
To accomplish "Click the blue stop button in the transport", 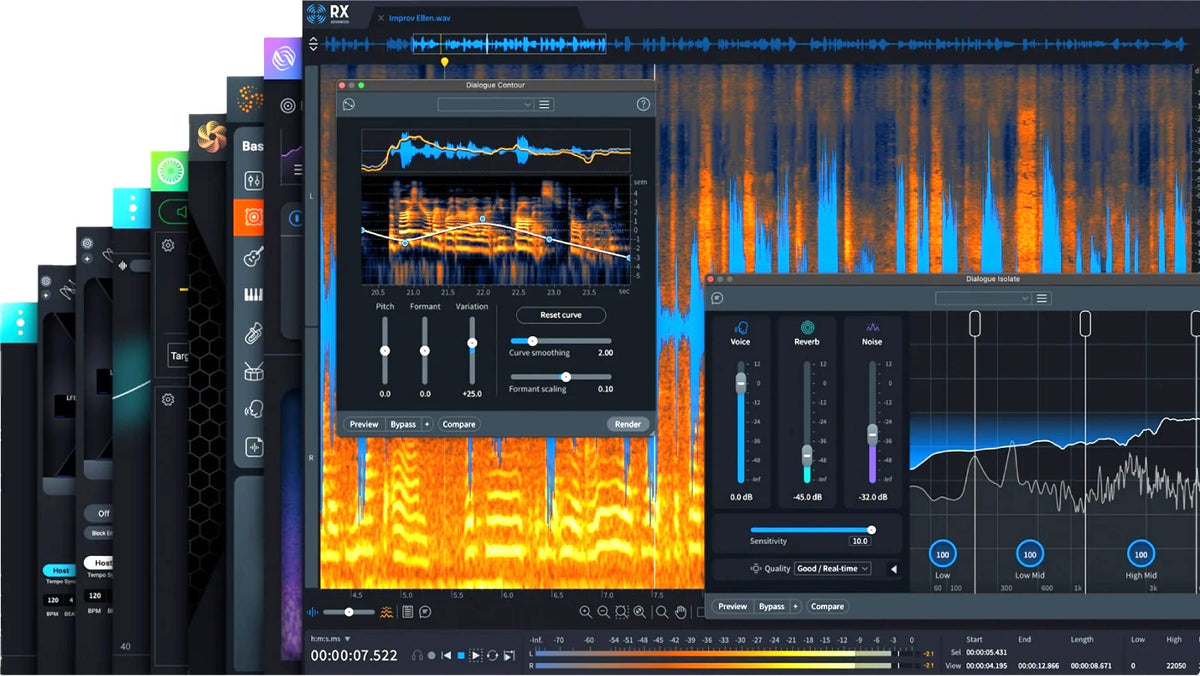I will pos(461,655).
